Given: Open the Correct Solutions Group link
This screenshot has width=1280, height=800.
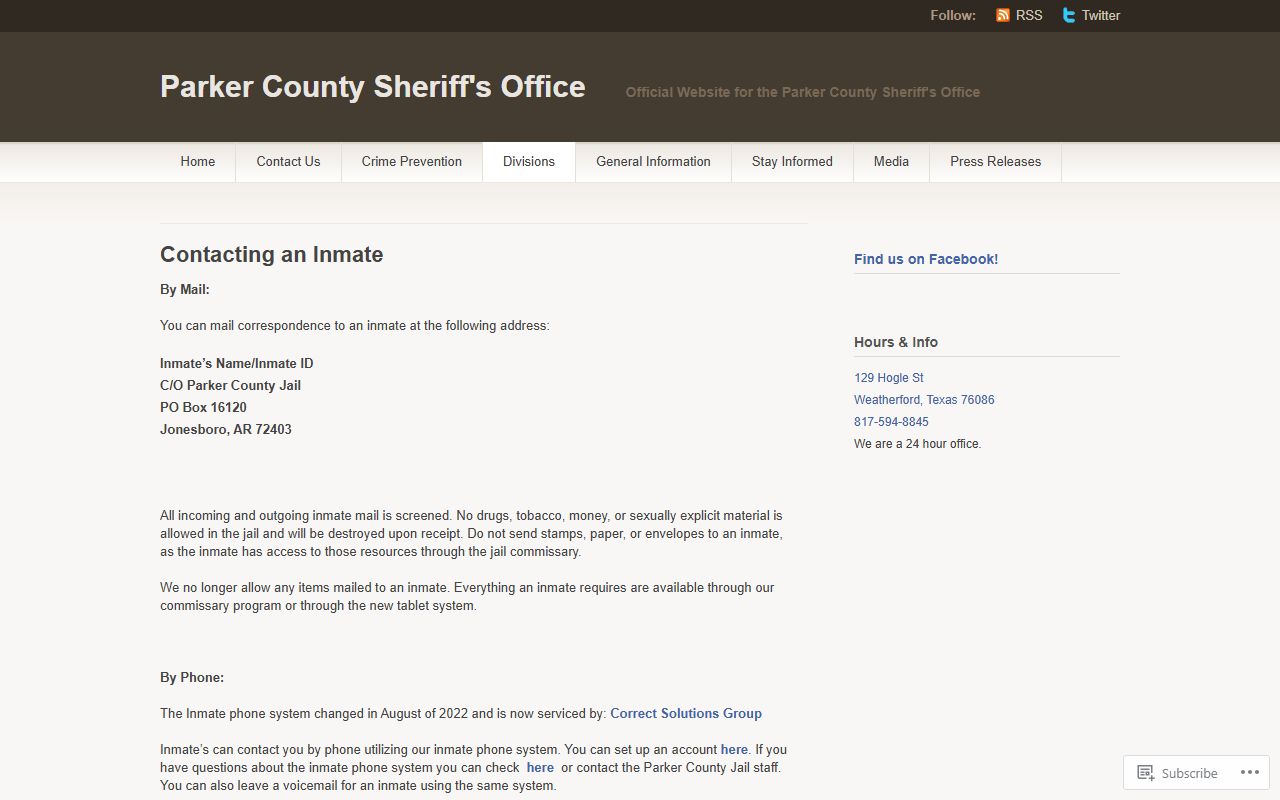Looking at the screenshot, I should pyautogui.click(x=686, y=714).
